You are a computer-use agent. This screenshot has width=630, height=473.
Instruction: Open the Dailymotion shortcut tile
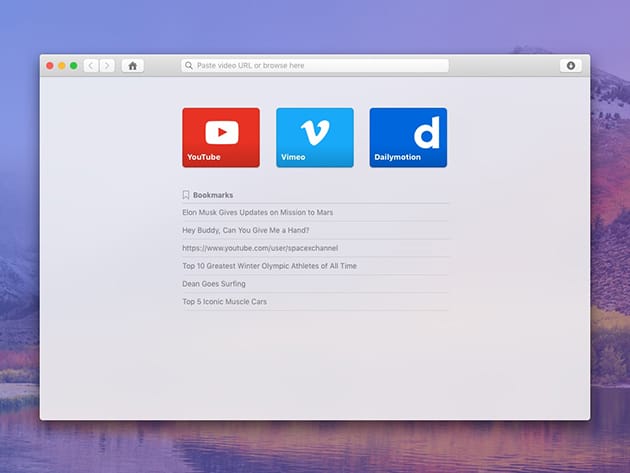click(x=408, y=137)
